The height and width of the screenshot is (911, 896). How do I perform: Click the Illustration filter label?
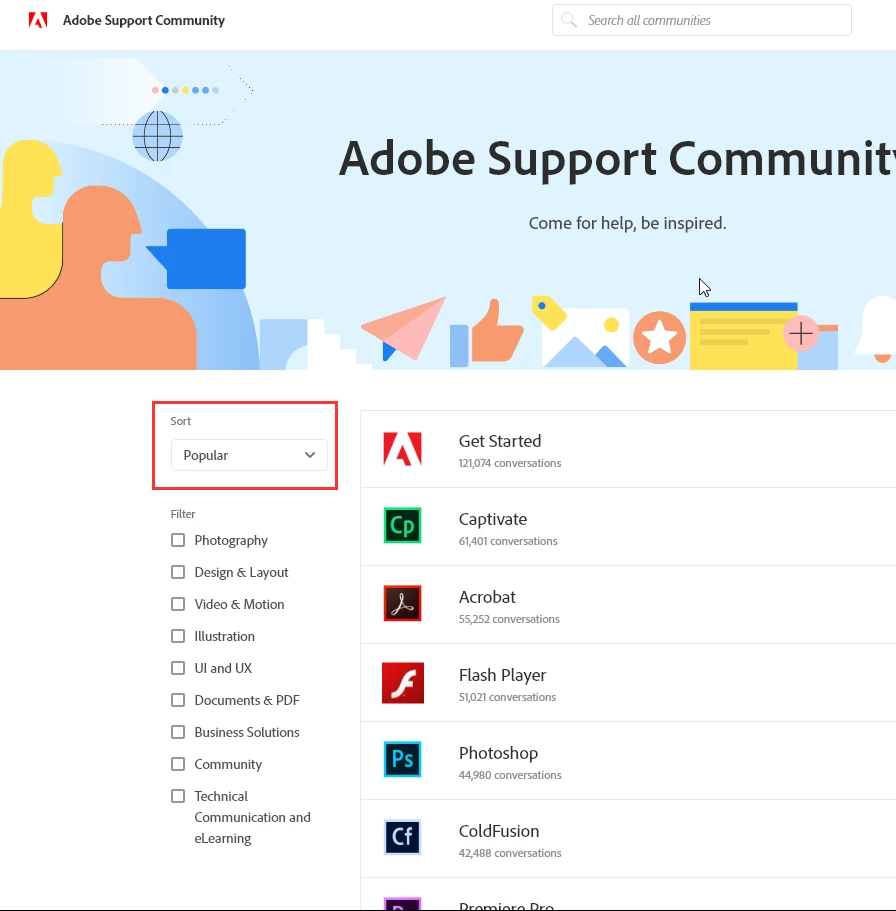[x=224, y=636]
